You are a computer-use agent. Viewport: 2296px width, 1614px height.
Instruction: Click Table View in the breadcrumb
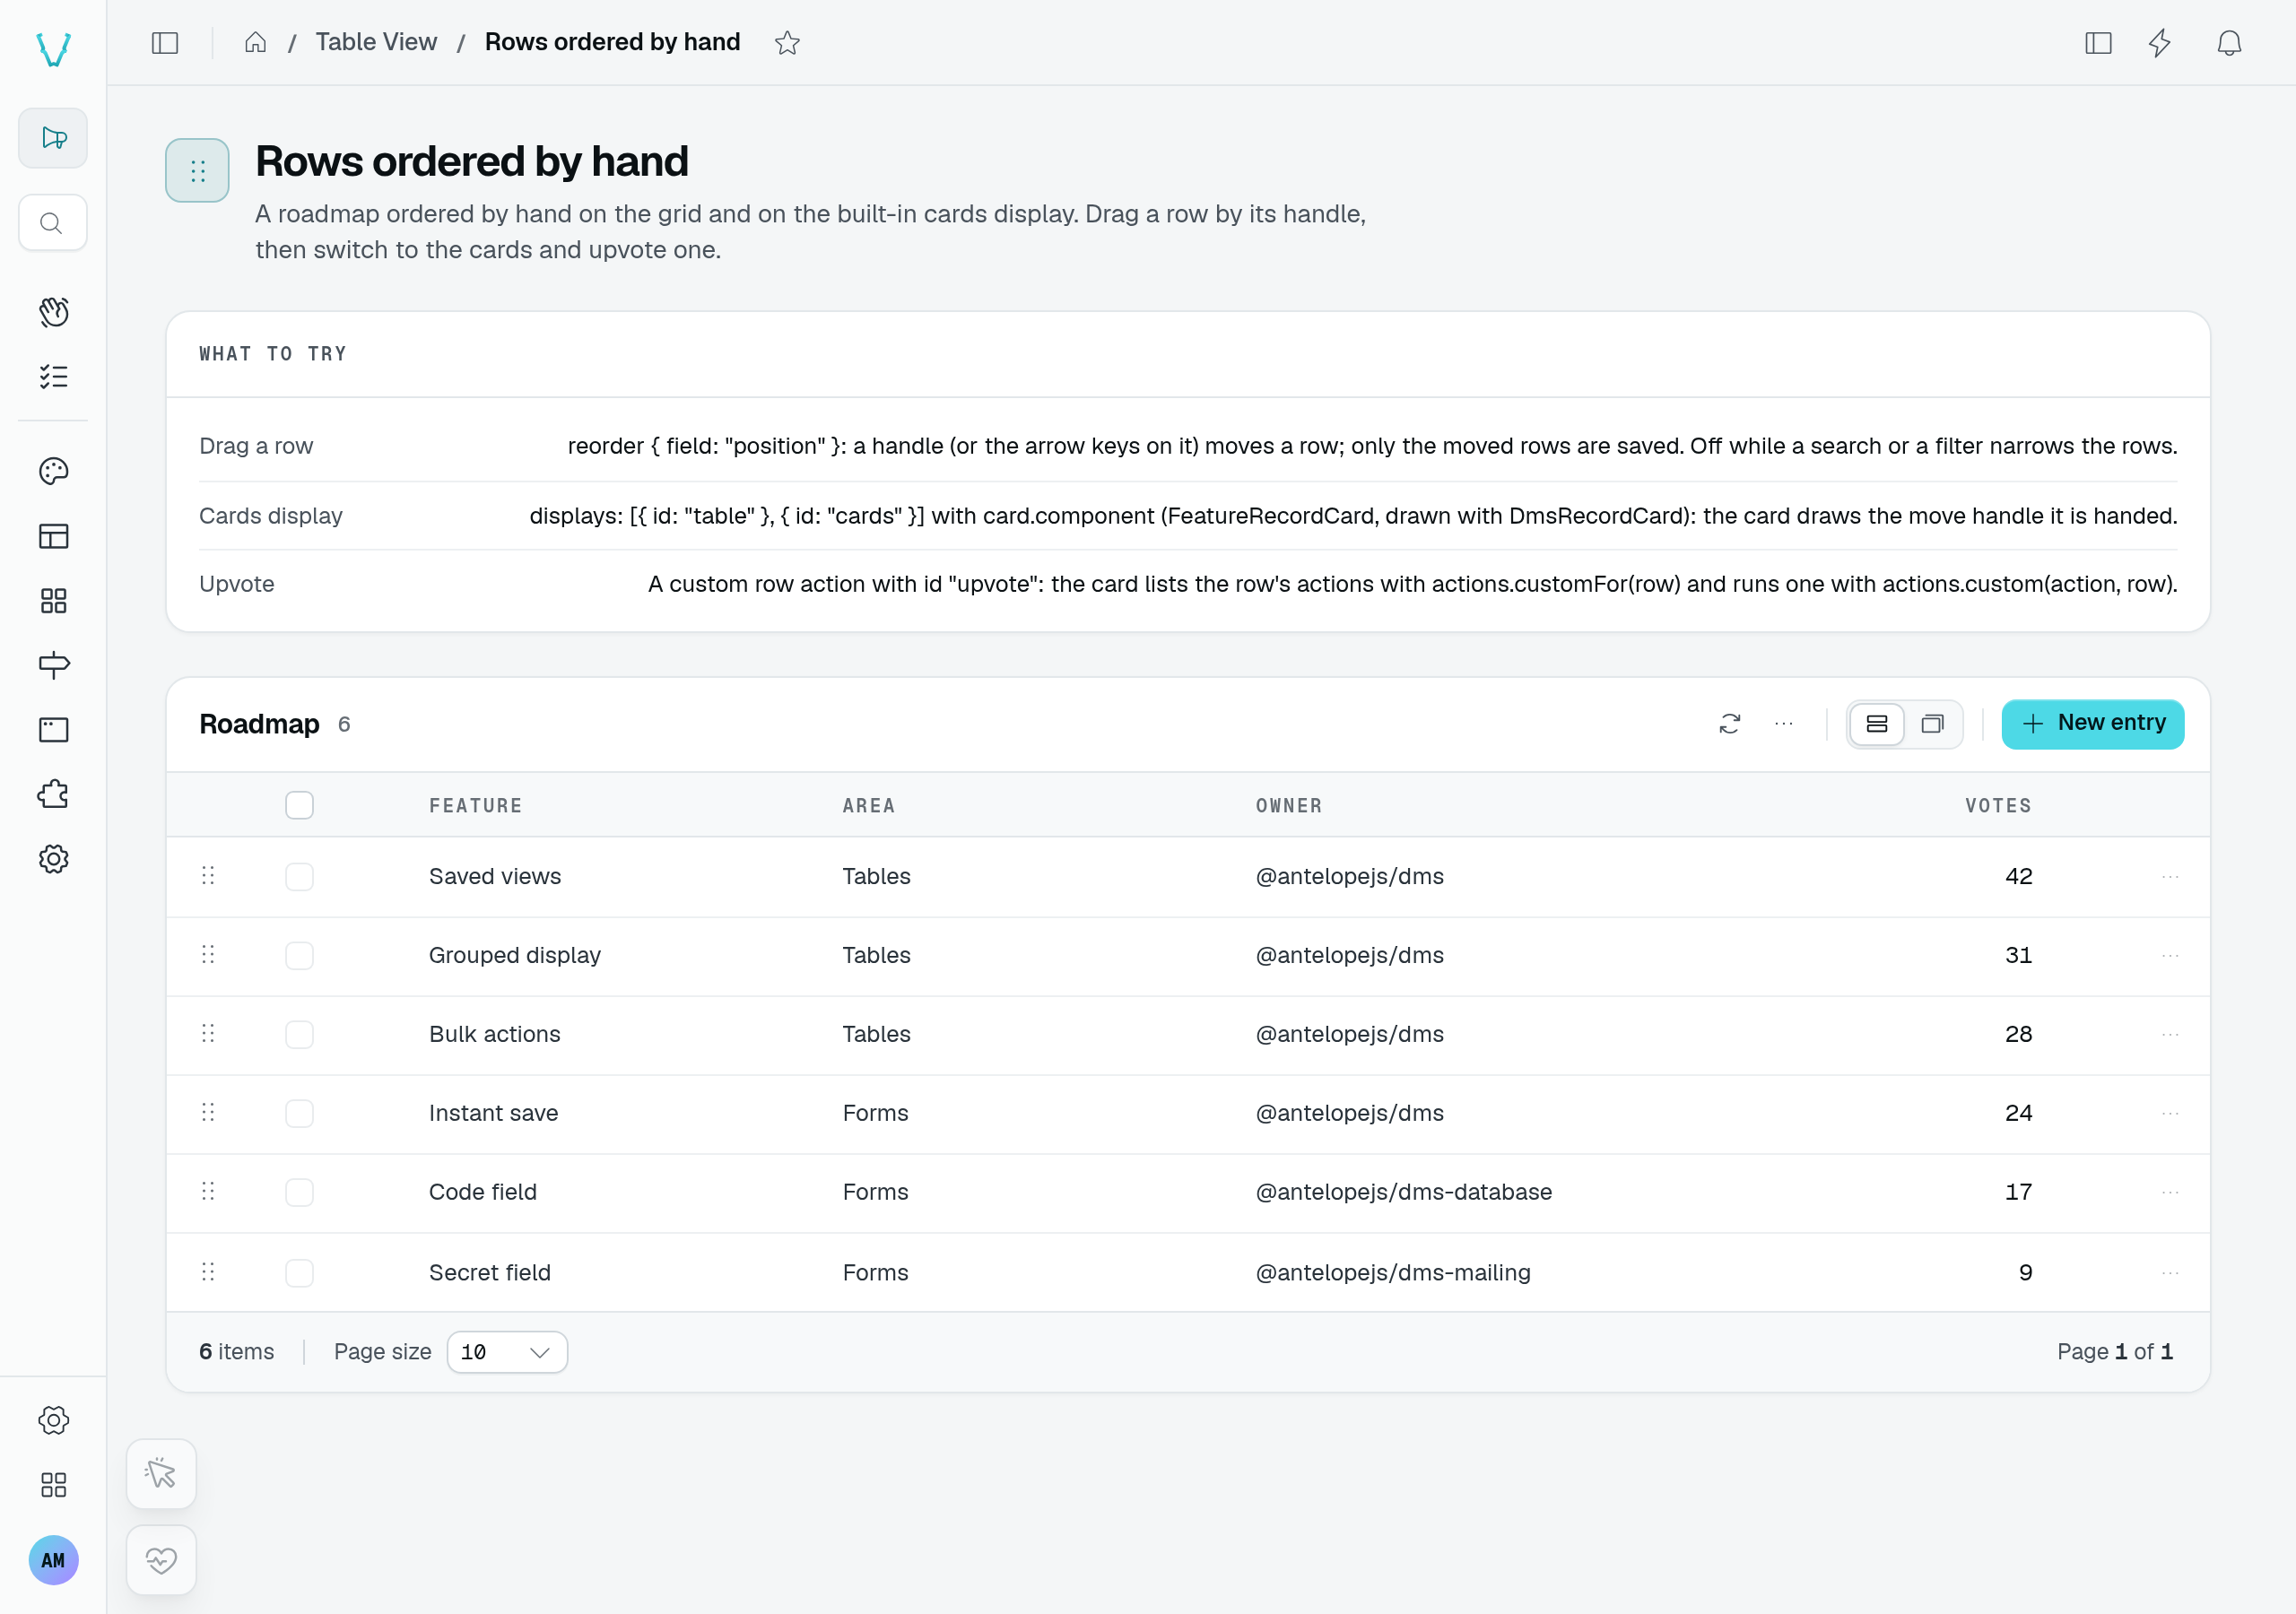pyautogui.click(x=376, y=42)
